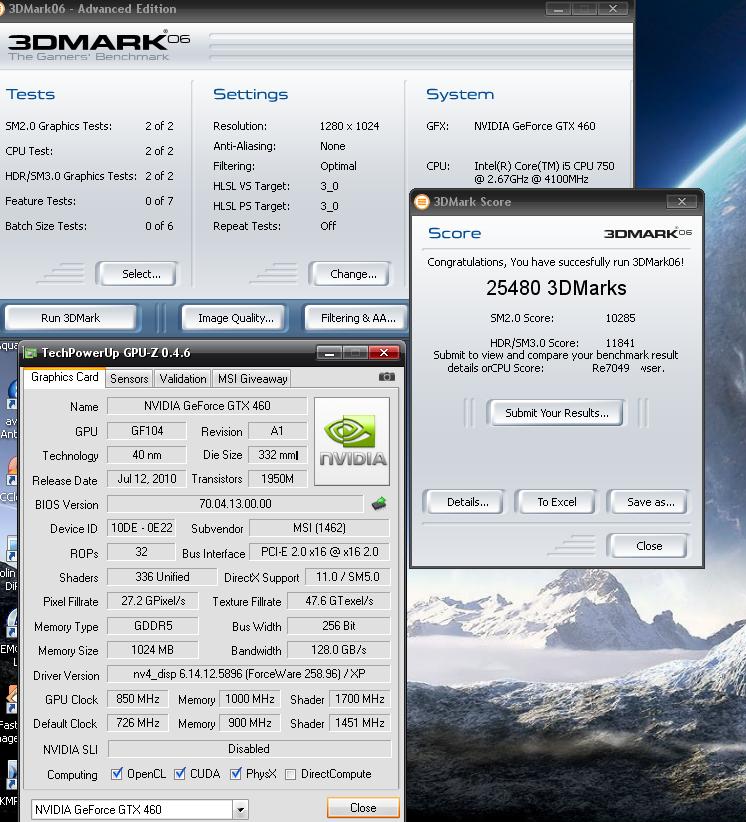746x822 pixels.
Task: Switch to the Sensors tab
Action: (x=129, y=378)
